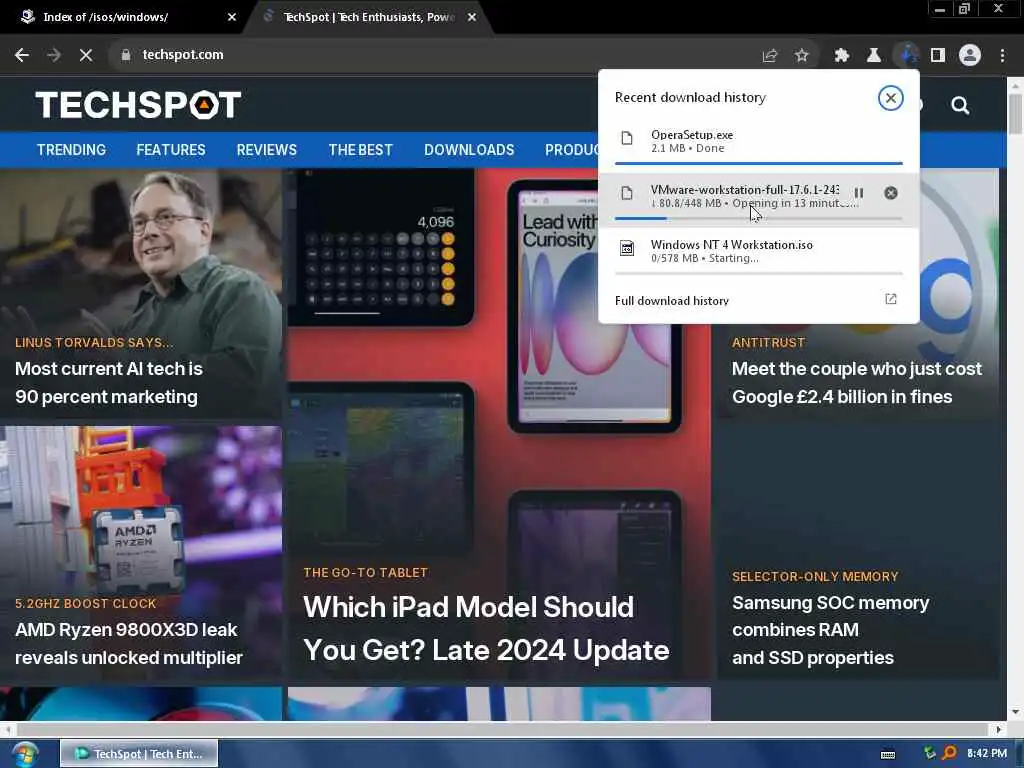Open the Samsung SOC memory article
Viewport: 1024px width, 768px height.
830,630
